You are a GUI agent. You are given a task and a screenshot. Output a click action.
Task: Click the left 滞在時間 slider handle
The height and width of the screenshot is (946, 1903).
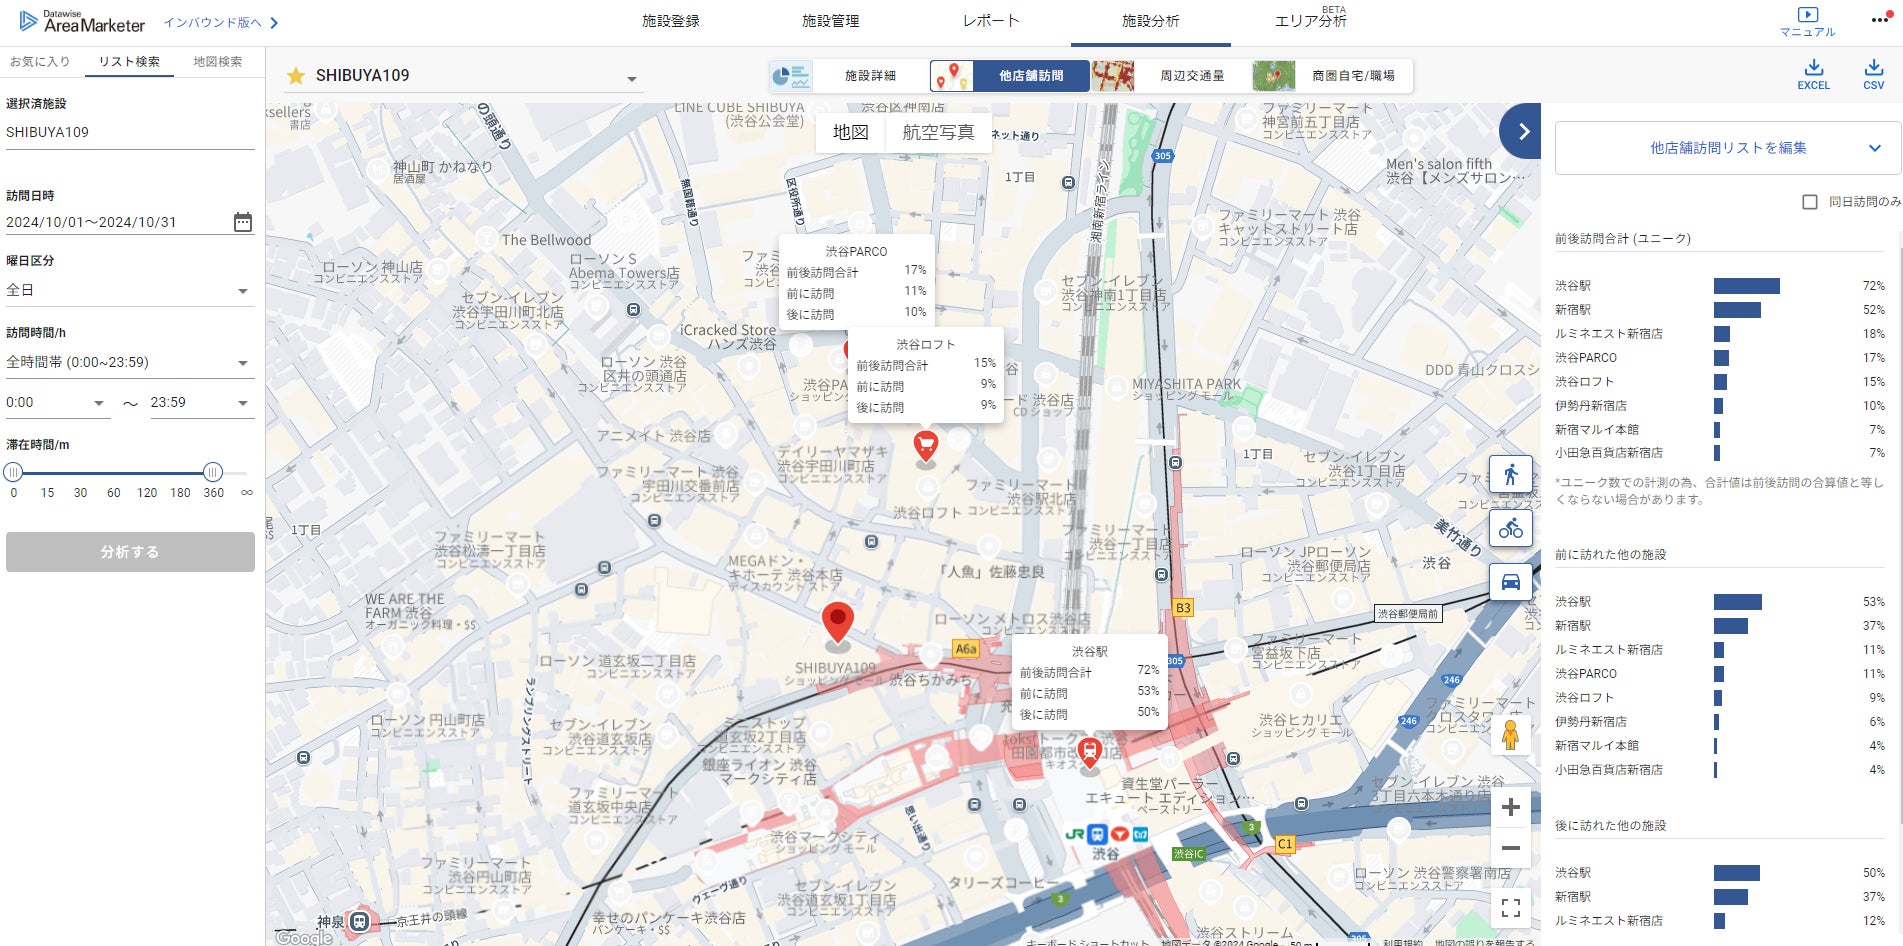pos(13,472)
